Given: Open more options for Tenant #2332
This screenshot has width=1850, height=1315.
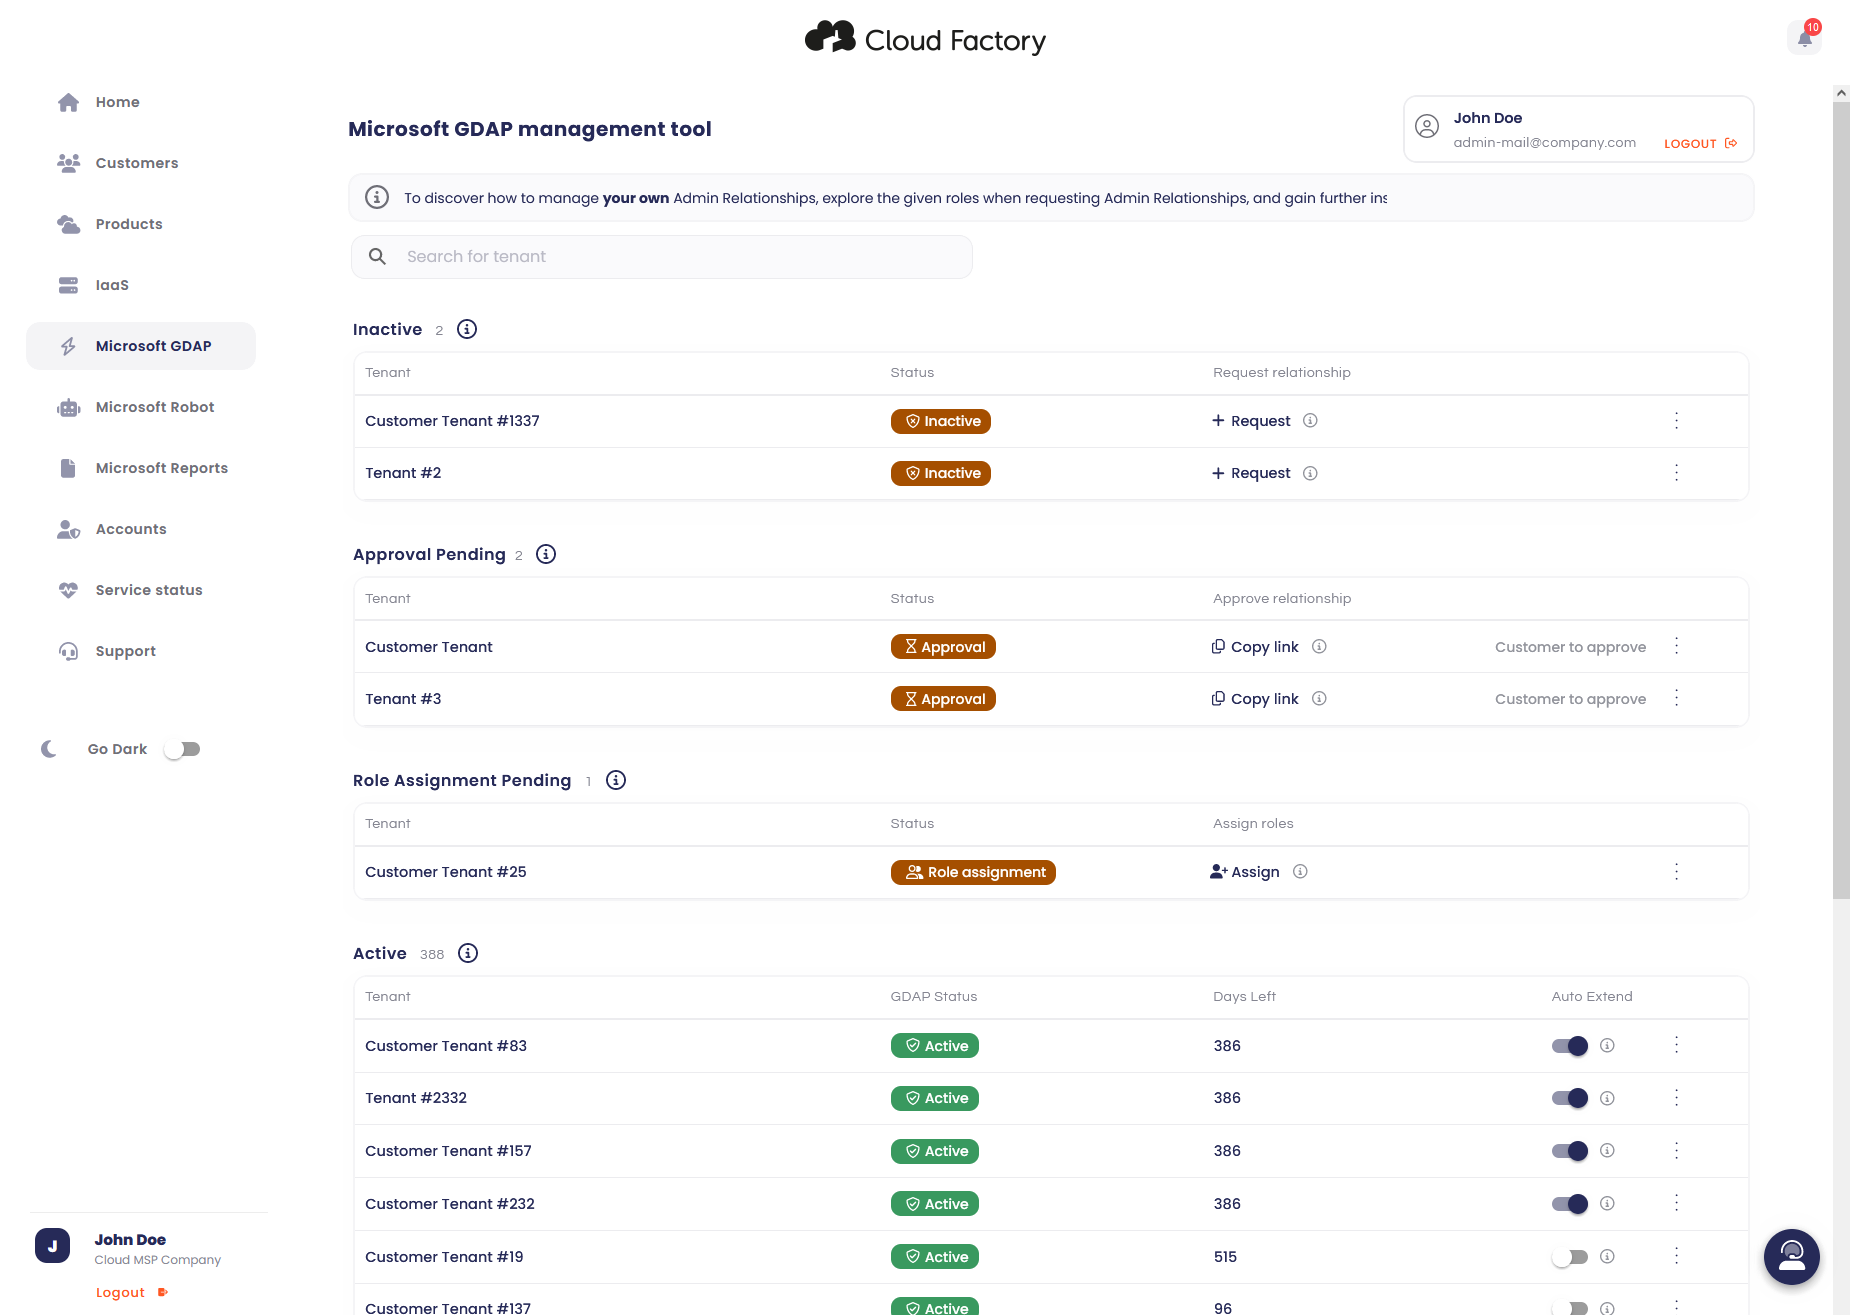Looking at the screenshot, I should click(x=1677, y=1098).
